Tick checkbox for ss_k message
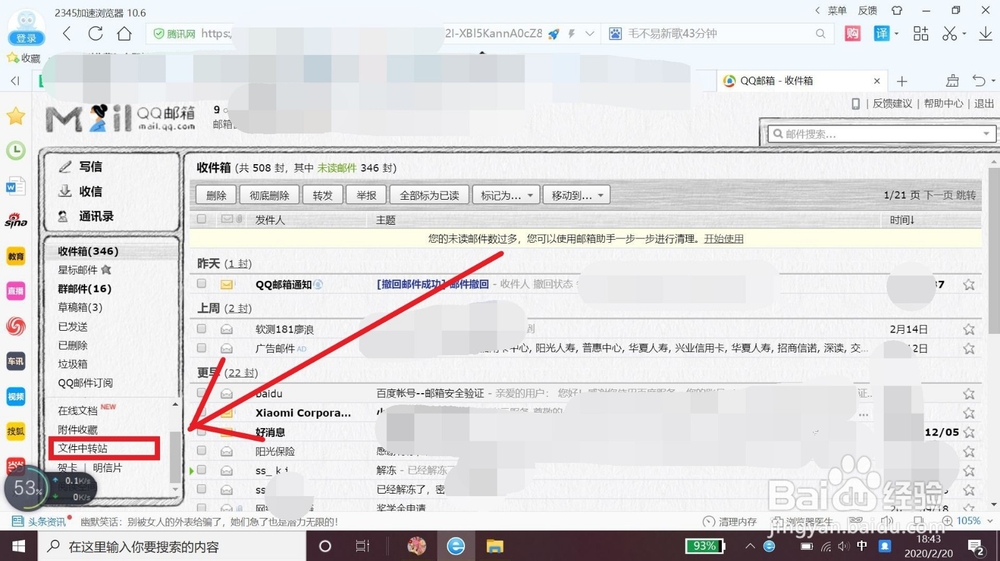The height and width of the screenshot is (561, 1000). pyautogui.click(x=202, y=470)
